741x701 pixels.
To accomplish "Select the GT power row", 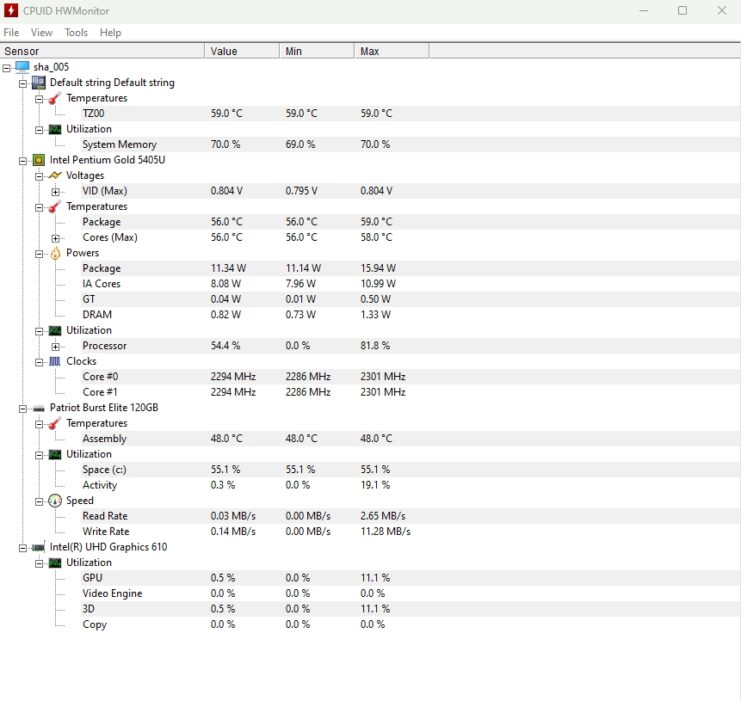I will point(411,299).
